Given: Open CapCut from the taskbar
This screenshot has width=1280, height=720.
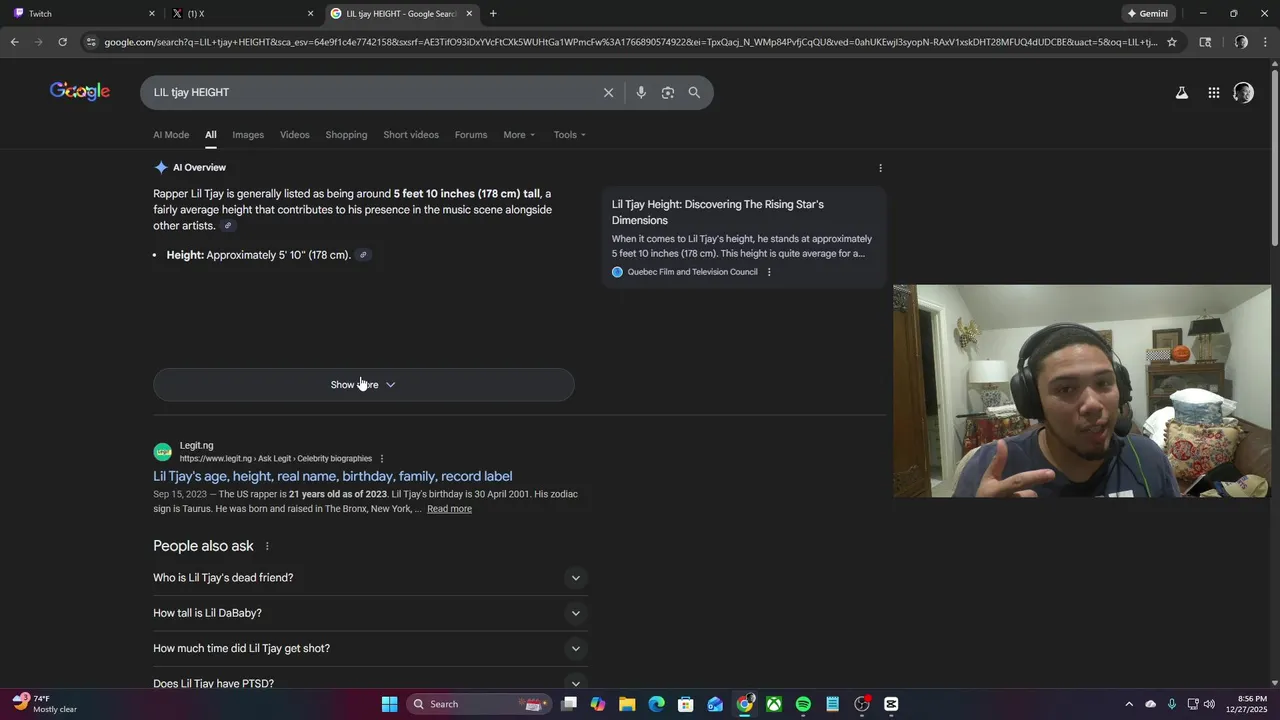Looking at the screenshot, I should [x=891, y=704].
